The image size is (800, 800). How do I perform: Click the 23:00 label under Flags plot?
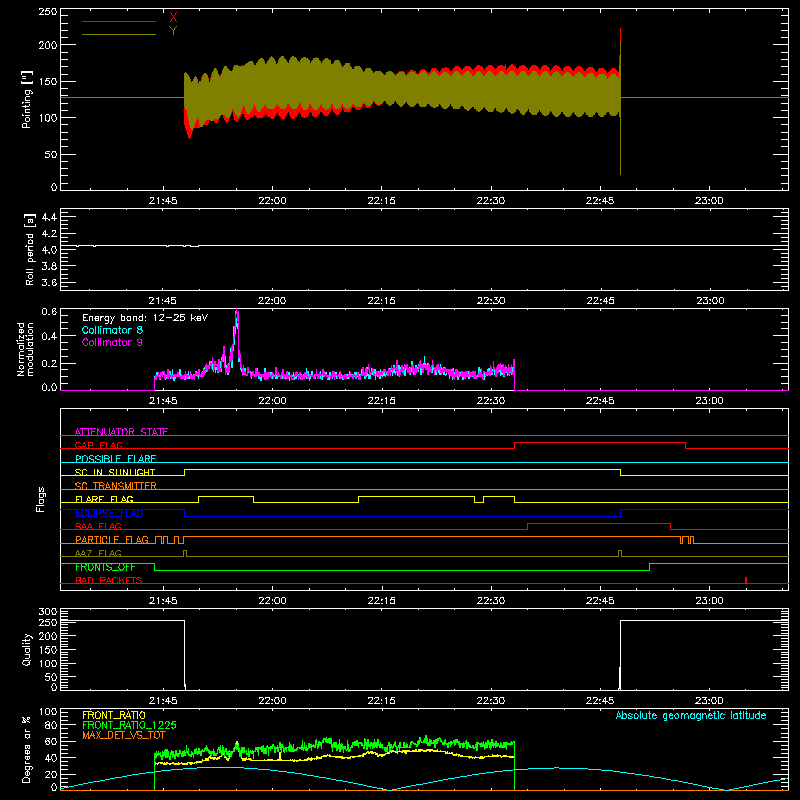click(x=709, y=601)
